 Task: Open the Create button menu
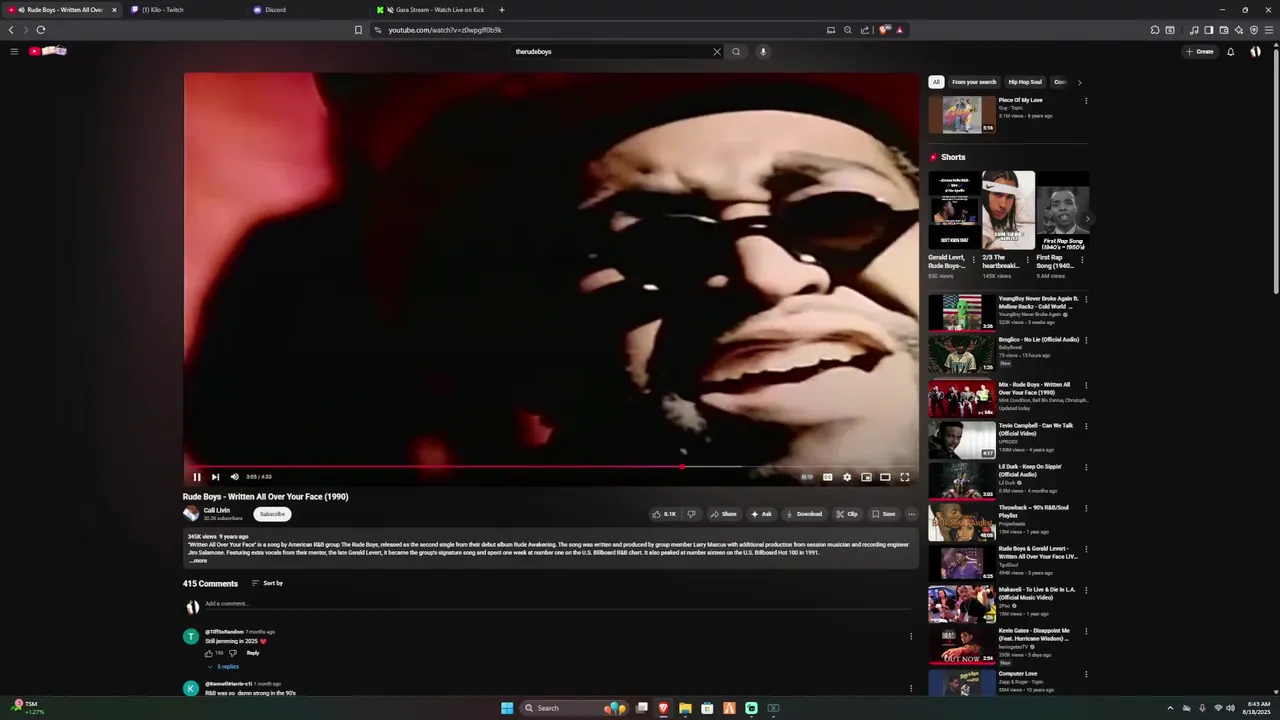pyautogui.click(x=1199, y=52)
